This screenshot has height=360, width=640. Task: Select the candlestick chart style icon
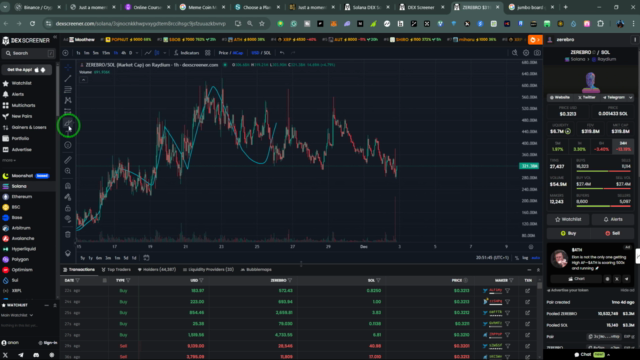coord(157,53)
